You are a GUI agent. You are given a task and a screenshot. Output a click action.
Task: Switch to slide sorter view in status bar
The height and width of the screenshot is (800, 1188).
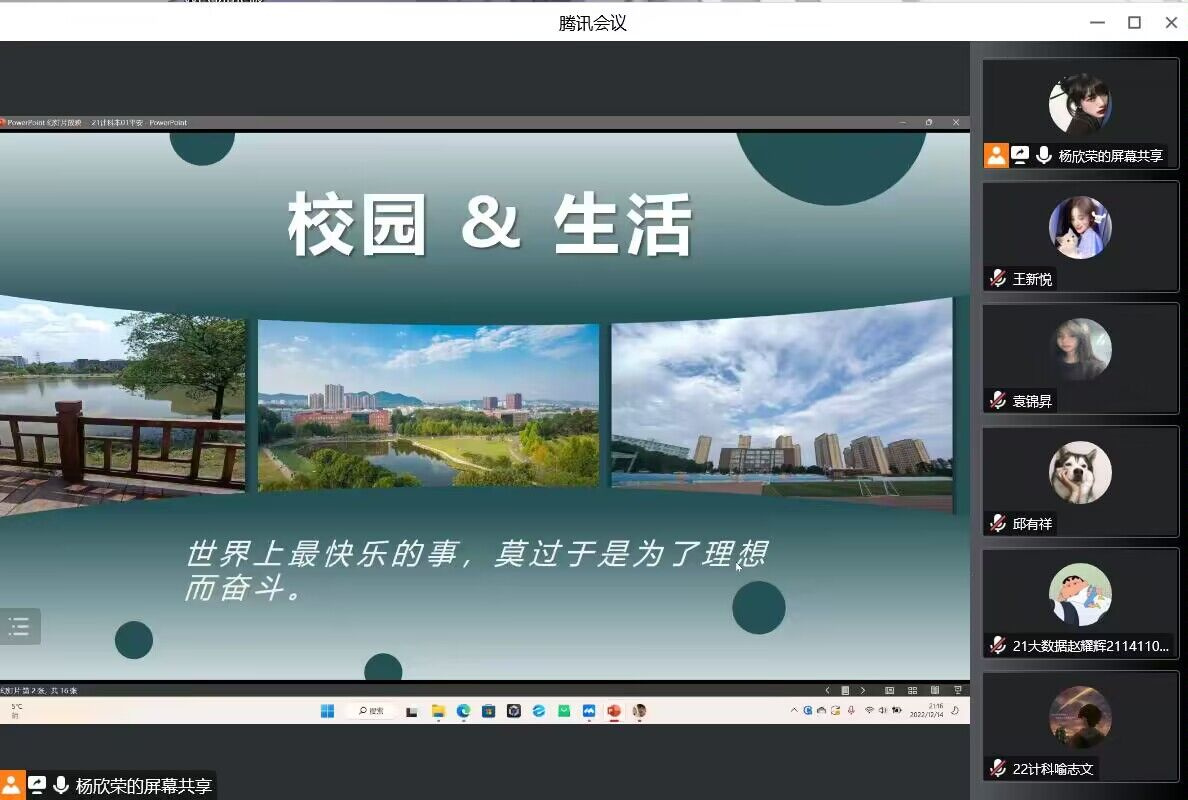click(912, 690)
